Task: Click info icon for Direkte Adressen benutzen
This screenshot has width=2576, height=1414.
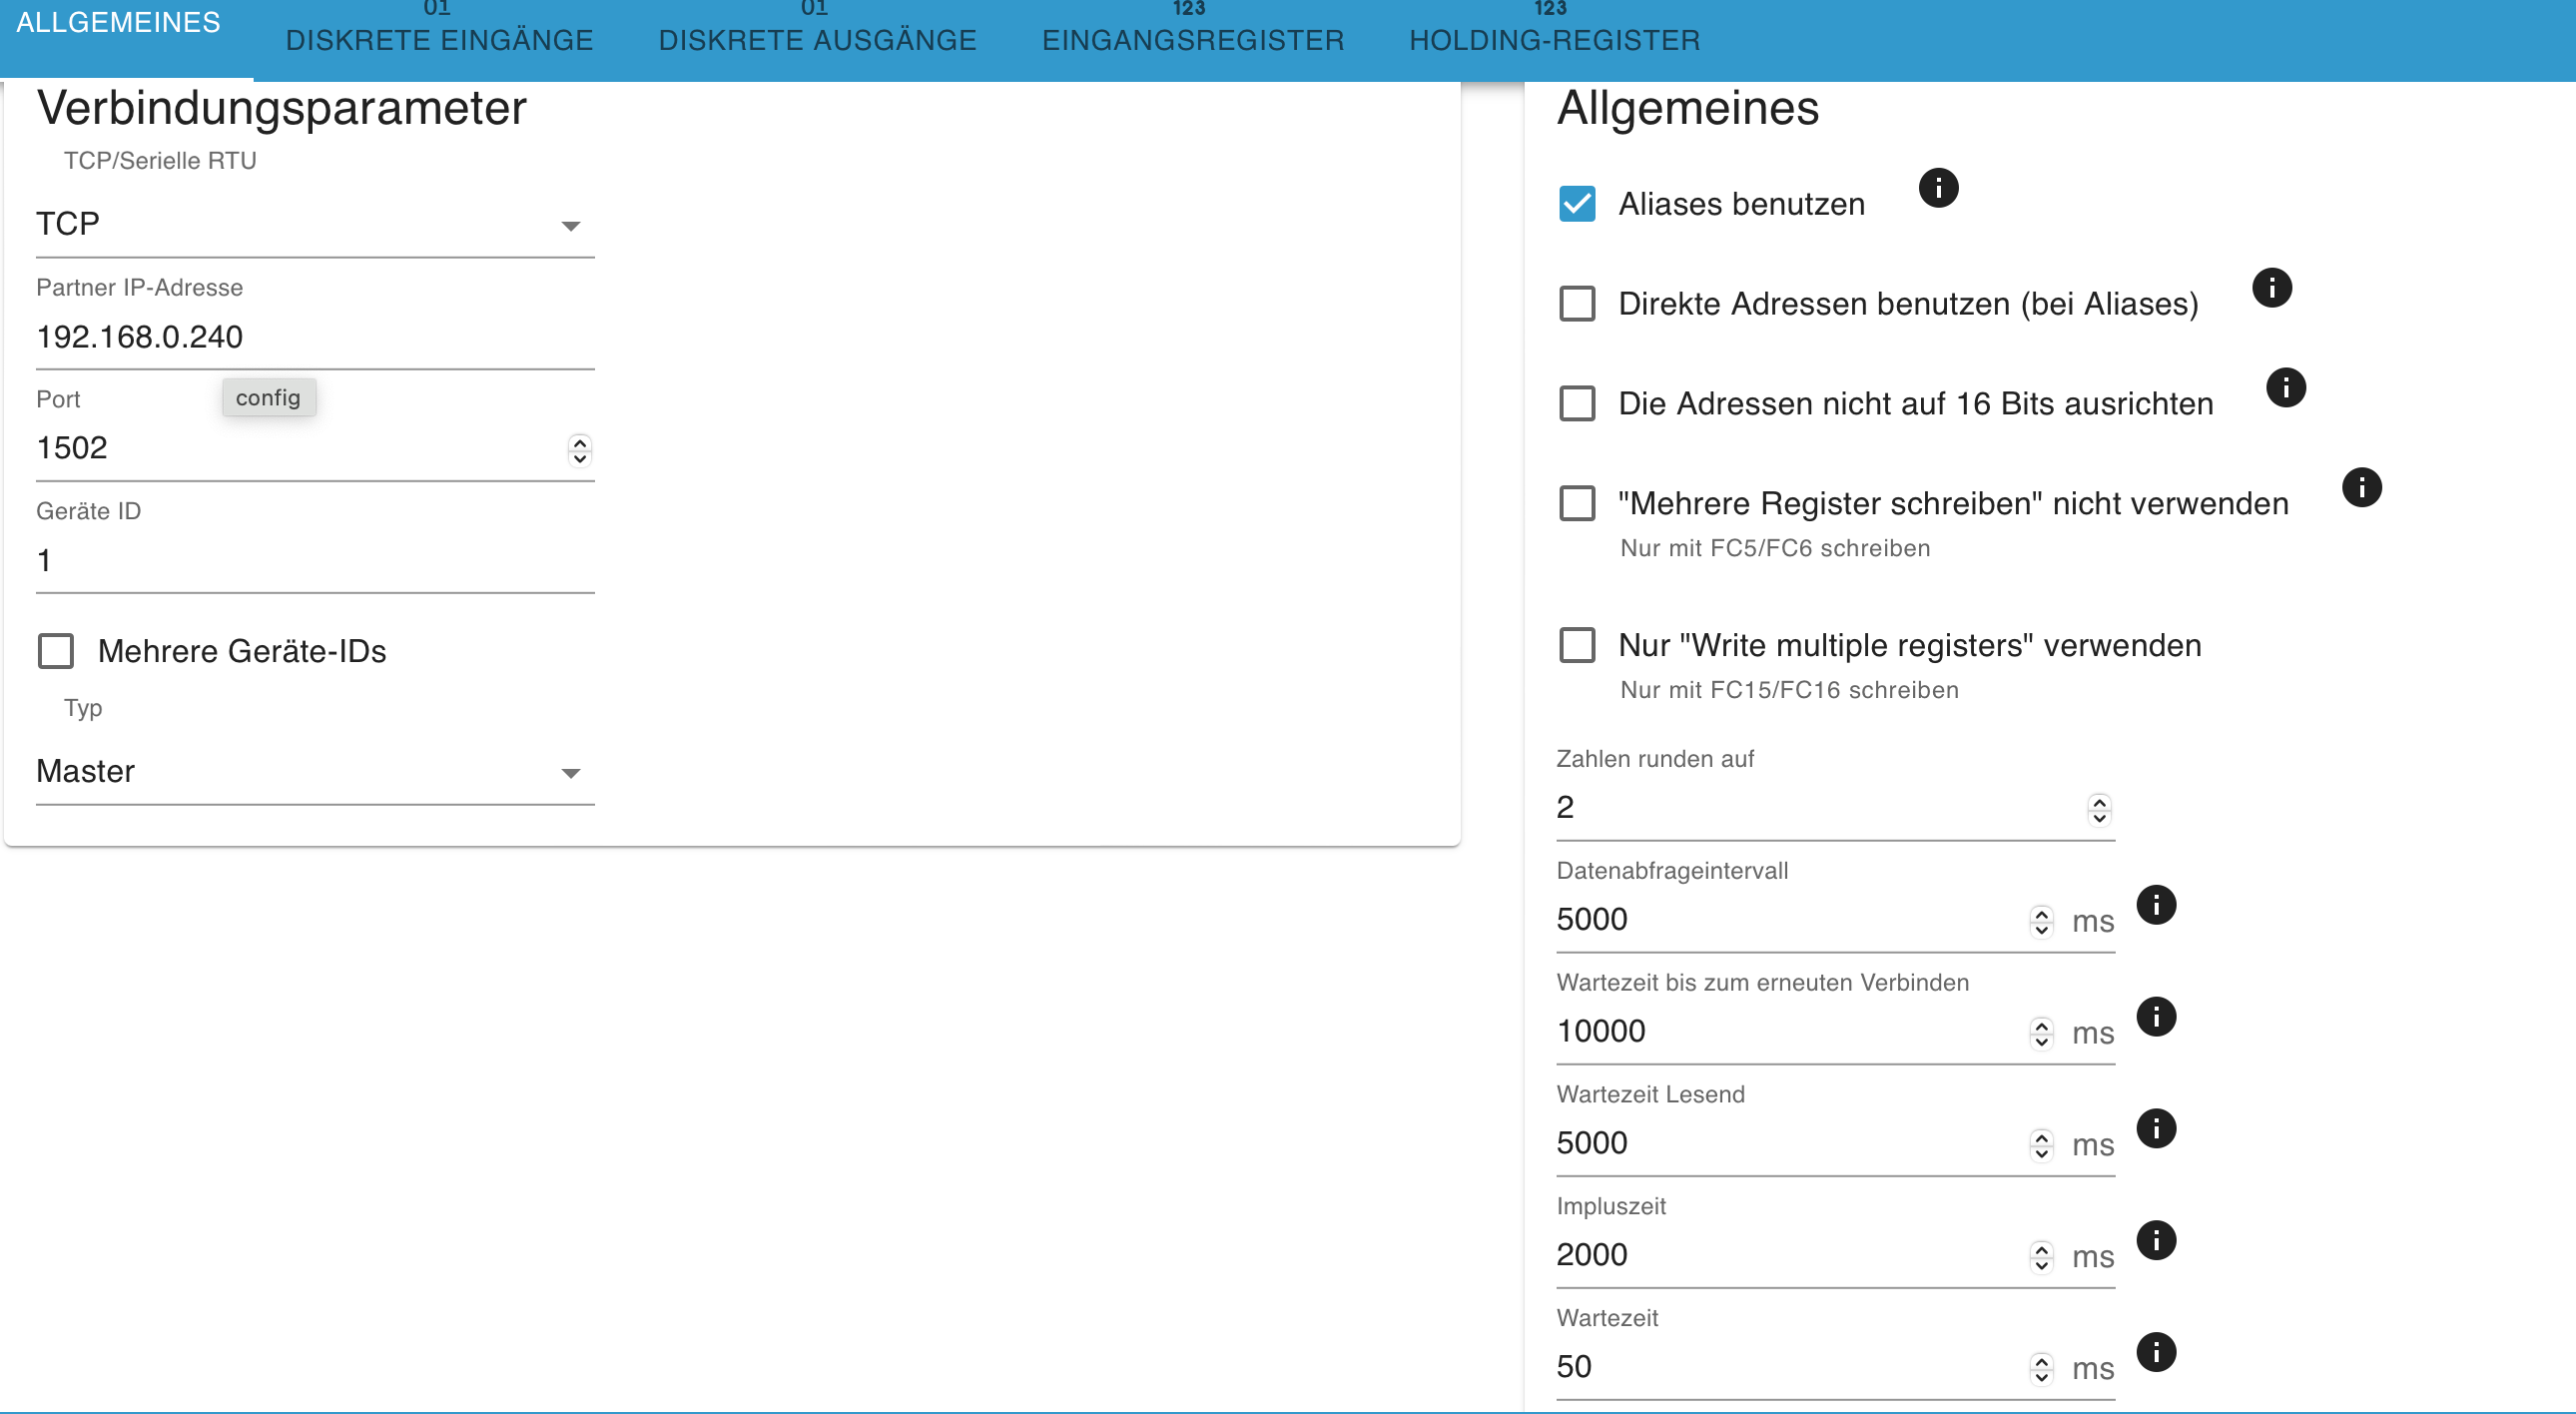Action: (2271, 288)
